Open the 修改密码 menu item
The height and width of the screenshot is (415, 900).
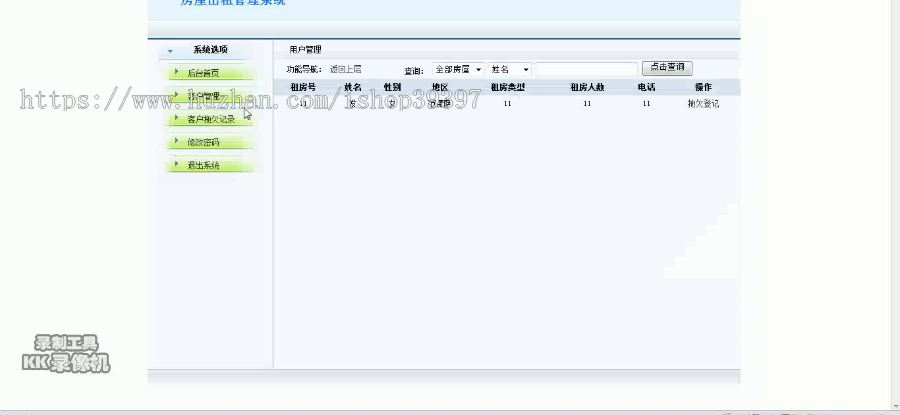pos(203,142)
